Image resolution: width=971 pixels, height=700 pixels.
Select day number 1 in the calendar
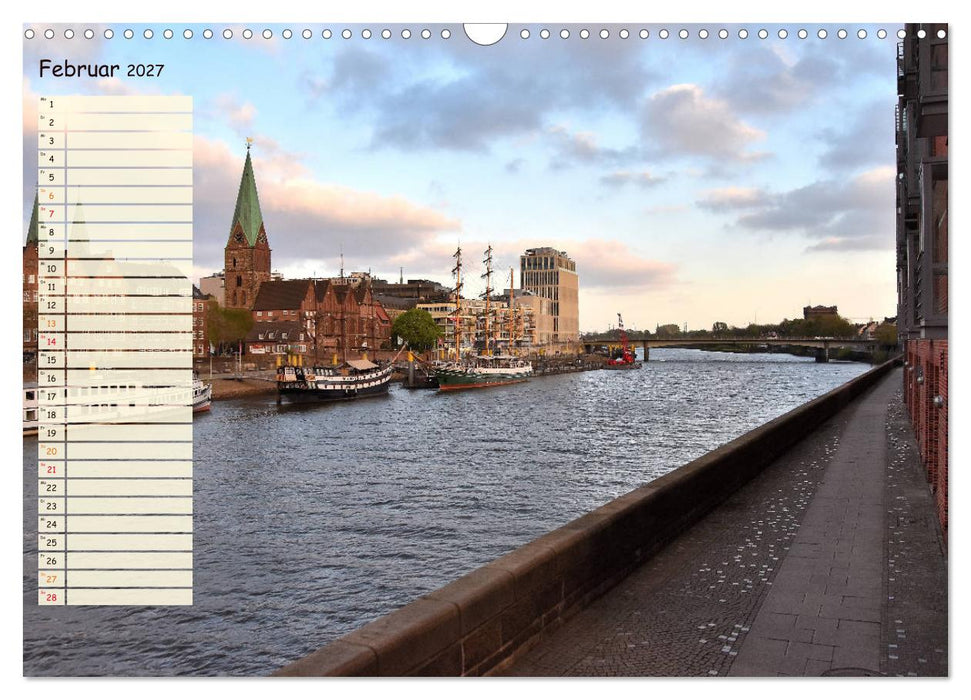(x=51, y=105)
